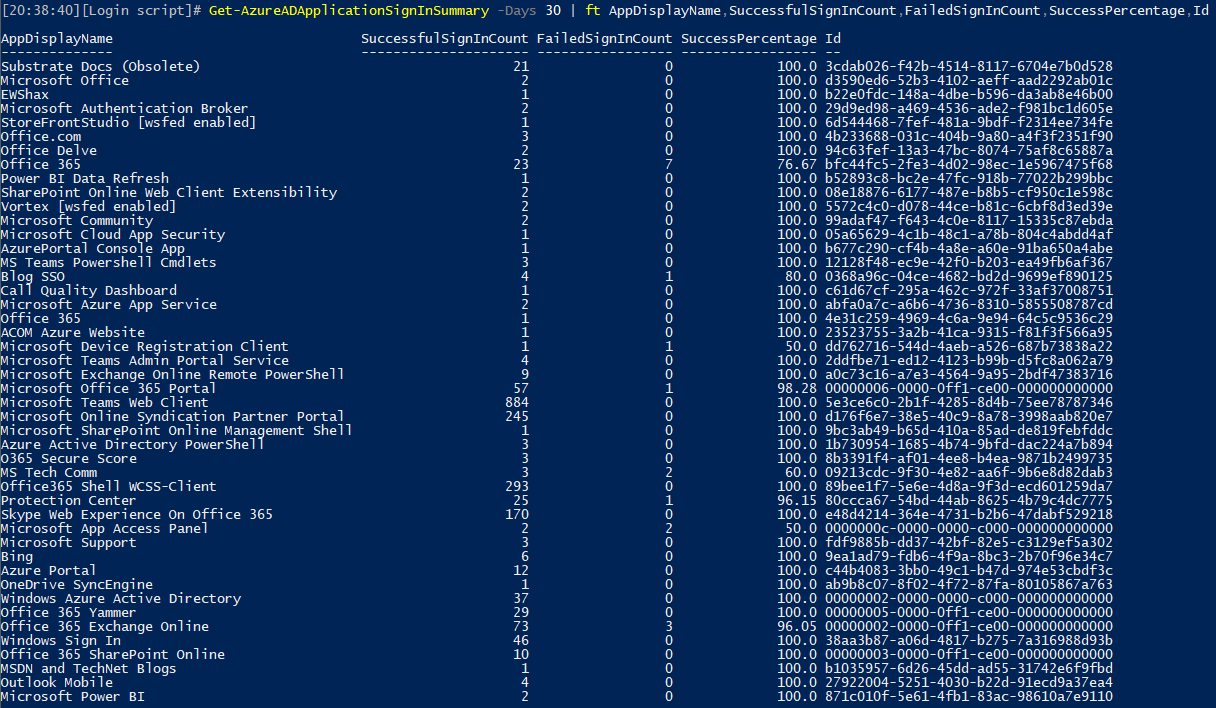Click the ACOM Azure Website entry

click(73, 332)
